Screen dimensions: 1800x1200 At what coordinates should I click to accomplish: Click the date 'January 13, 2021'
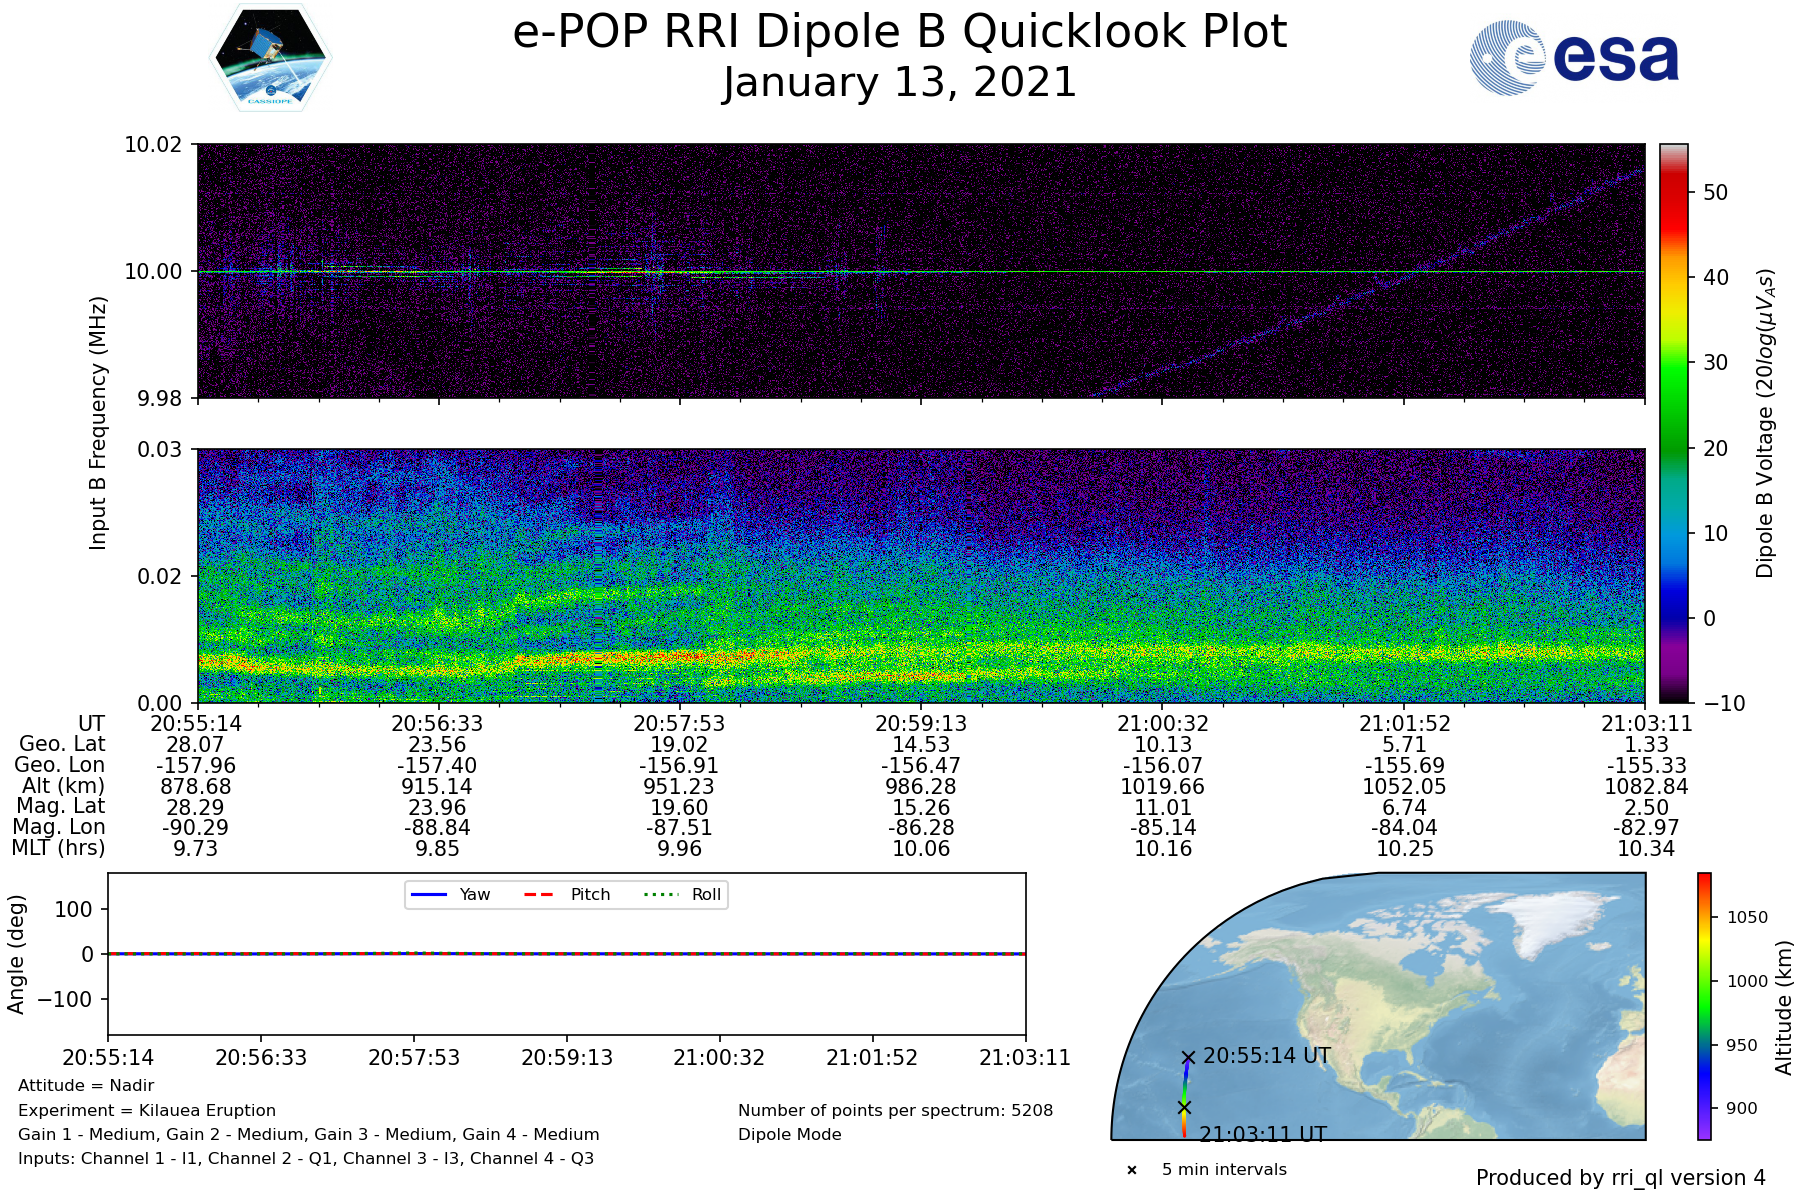point(899,82)
